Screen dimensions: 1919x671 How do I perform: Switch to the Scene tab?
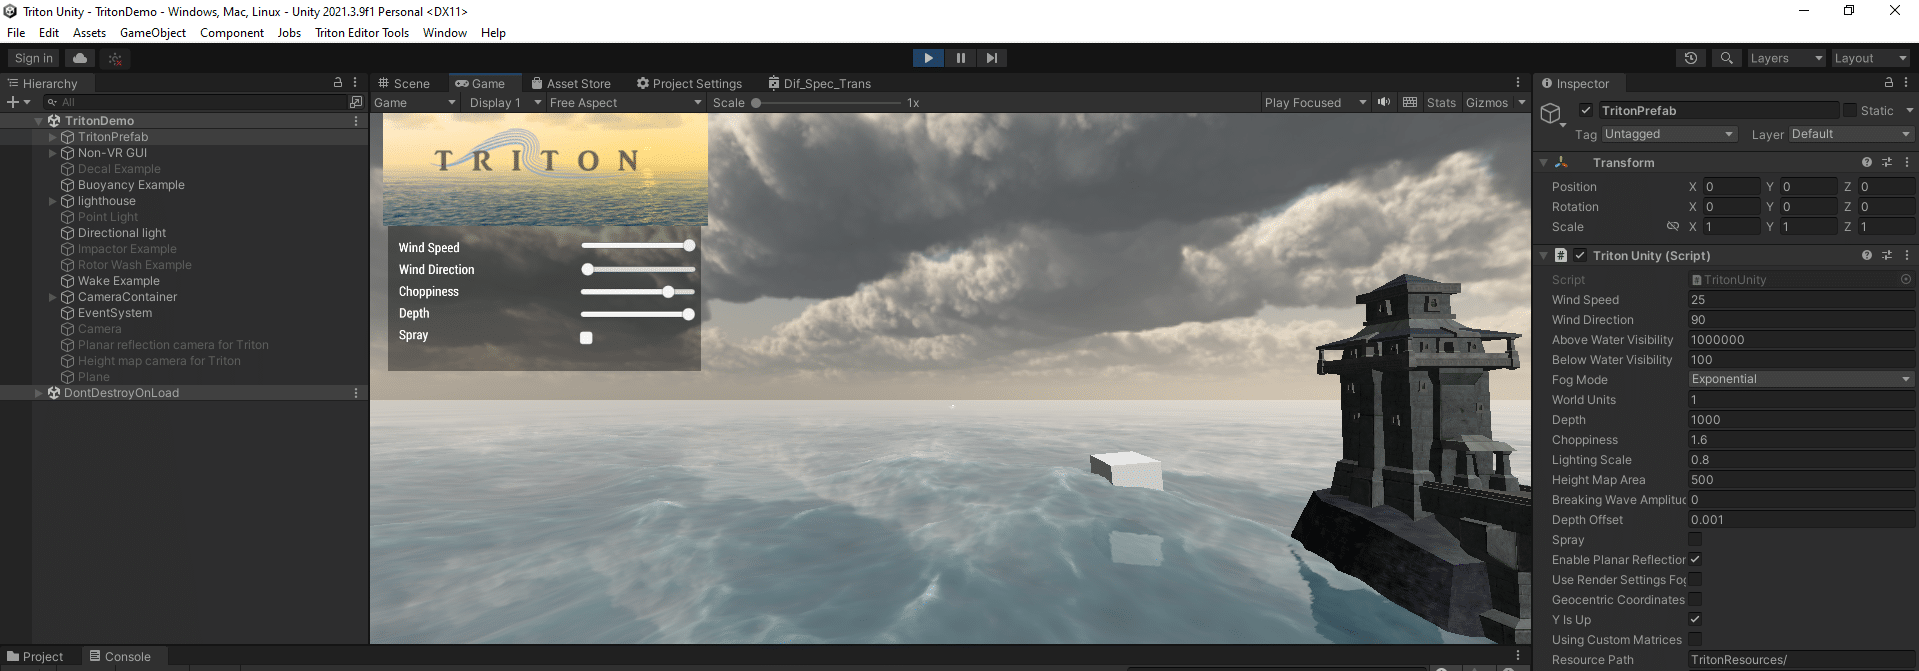pyautogui.click(x=404, y=83)
